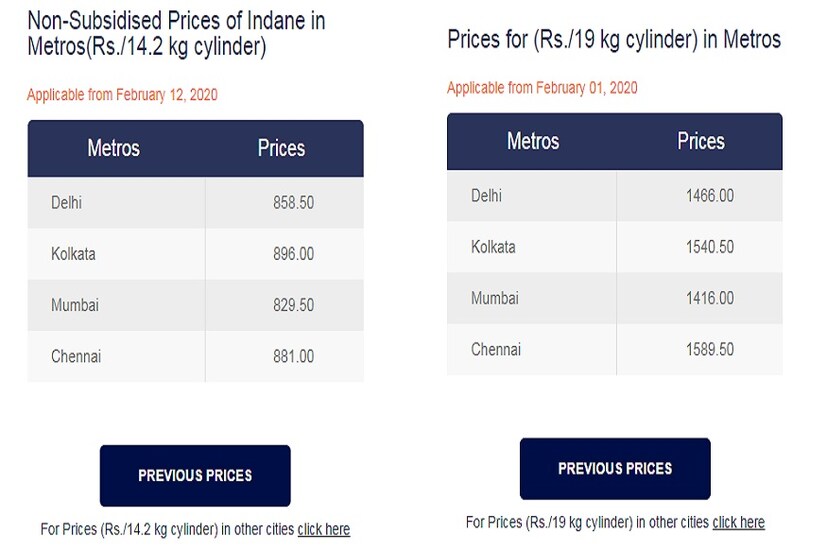Click 'Applicable from February 12, 2020' text

tap(122, 95)
